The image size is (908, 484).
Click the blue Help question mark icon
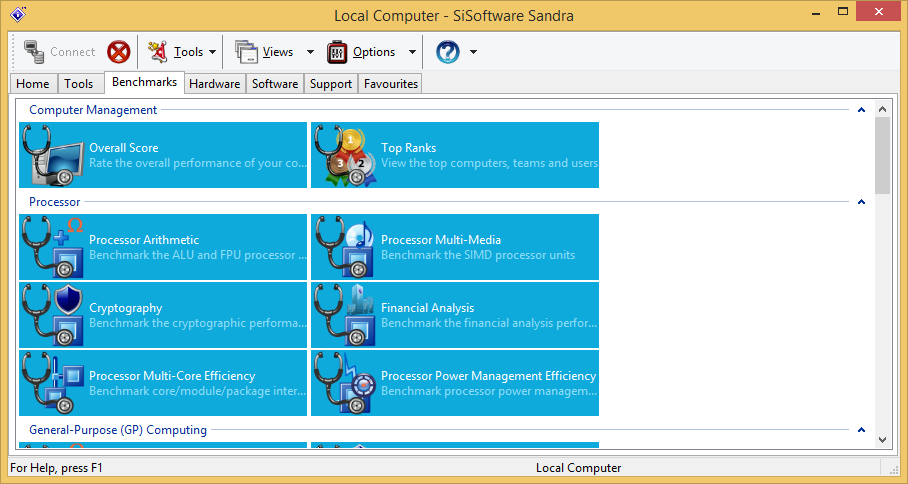point(448,52)
